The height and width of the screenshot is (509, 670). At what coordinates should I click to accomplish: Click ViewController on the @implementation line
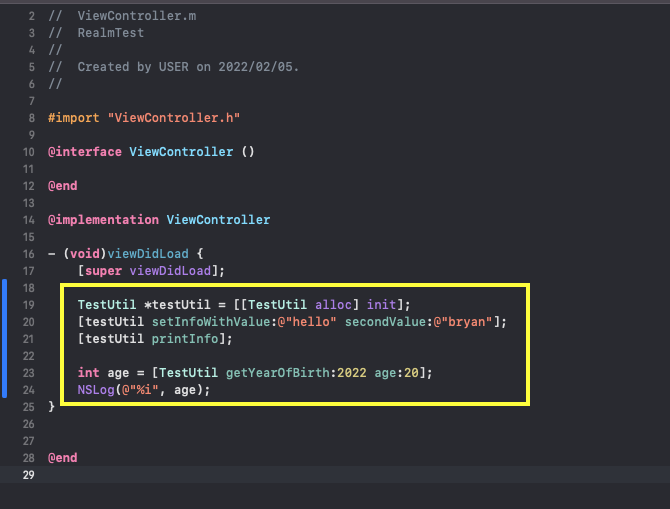[218, 220]
